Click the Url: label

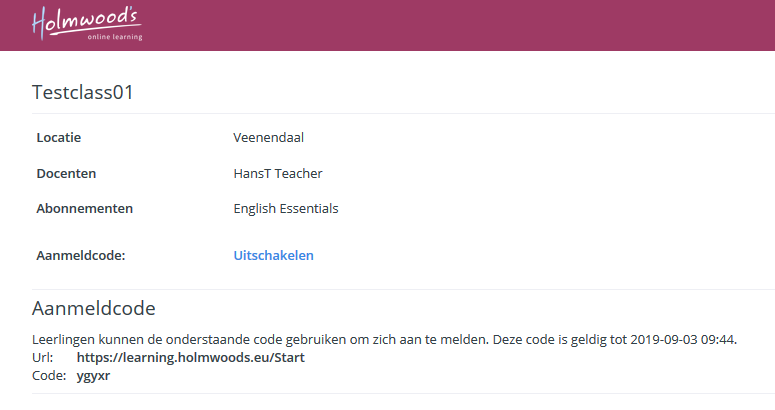tap(43, 357)
